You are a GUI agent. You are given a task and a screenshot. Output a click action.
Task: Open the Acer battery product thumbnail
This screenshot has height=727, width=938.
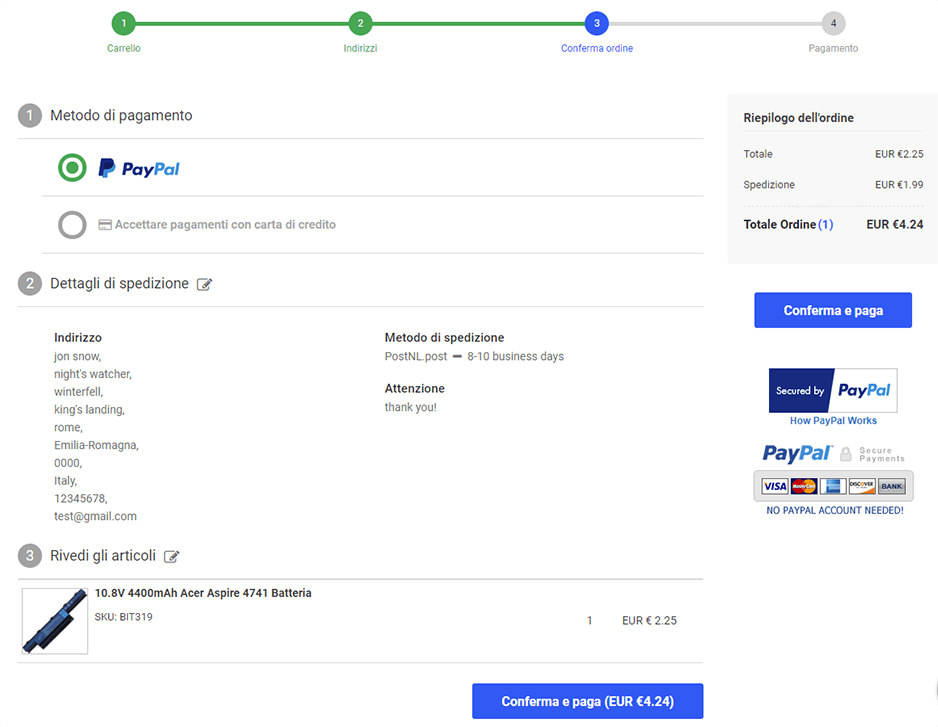pyautogui.click(x=55, y=620)
